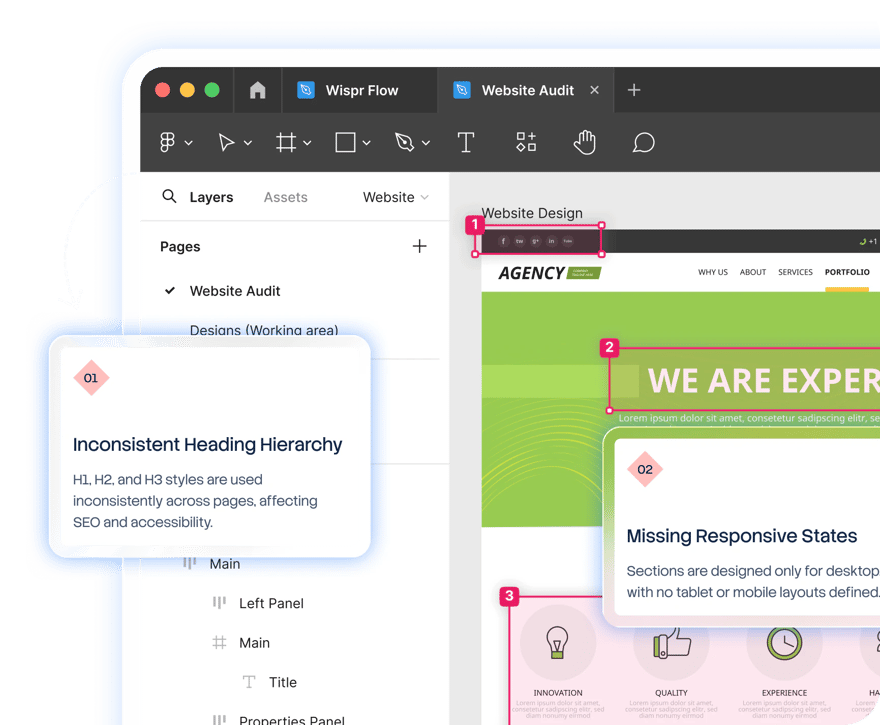Open the Resources components tool
The image size is (880, 725).
tap(526, 142)
